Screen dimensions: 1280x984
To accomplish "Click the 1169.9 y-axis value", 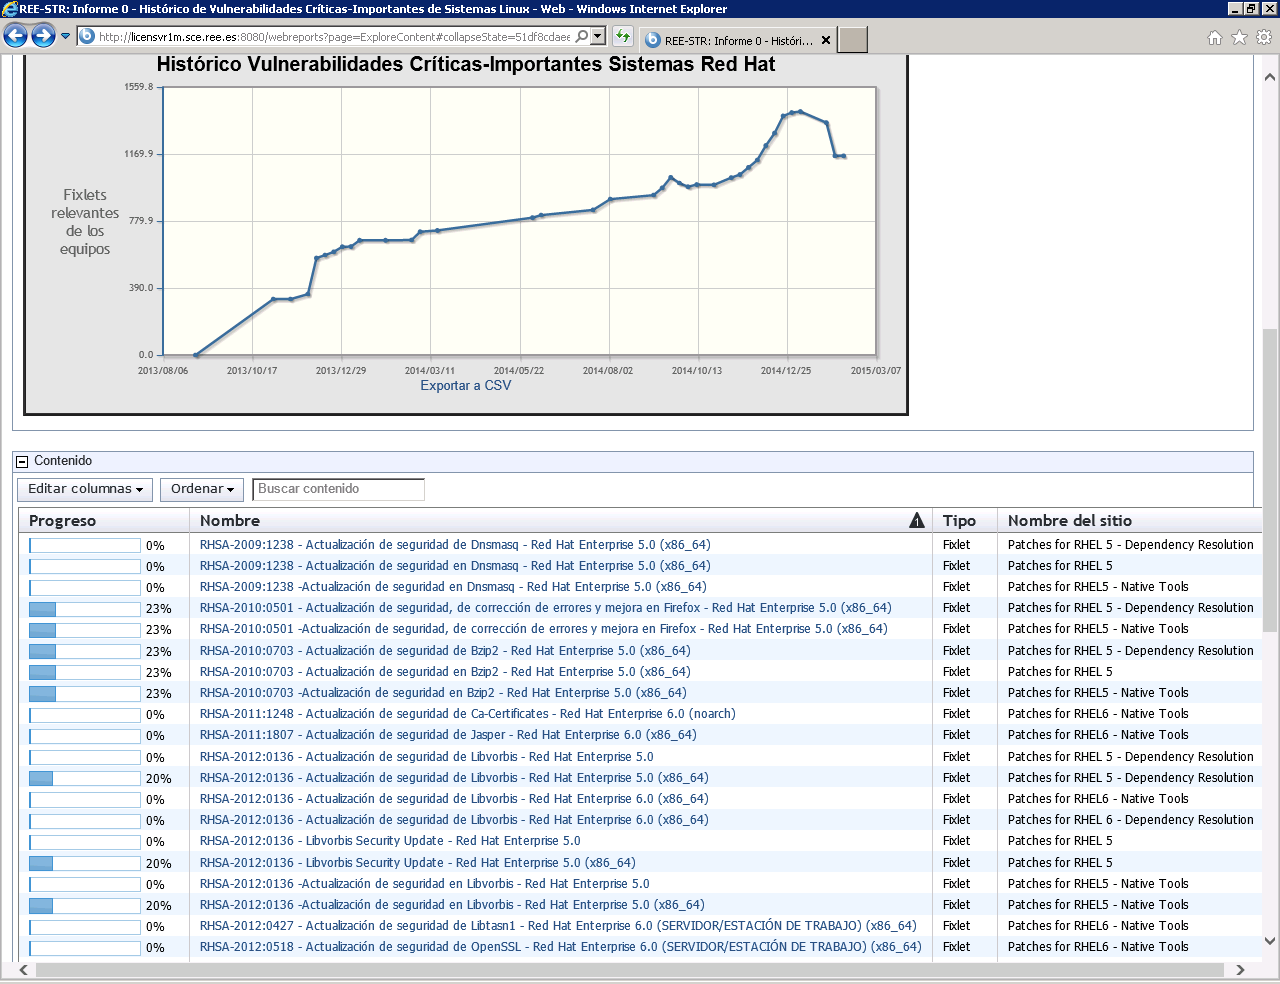I will [x=139, y=154].
